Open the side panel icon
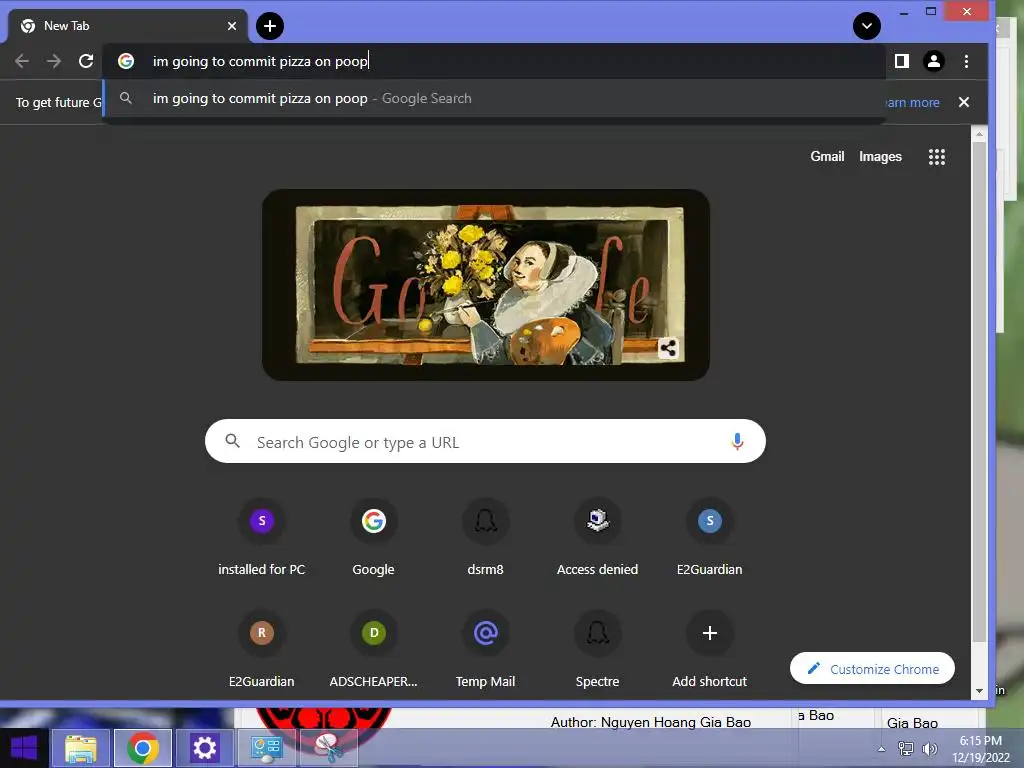Image resolution: width=1024 pixels, height=768 pixels. click(x=902, y=61)
